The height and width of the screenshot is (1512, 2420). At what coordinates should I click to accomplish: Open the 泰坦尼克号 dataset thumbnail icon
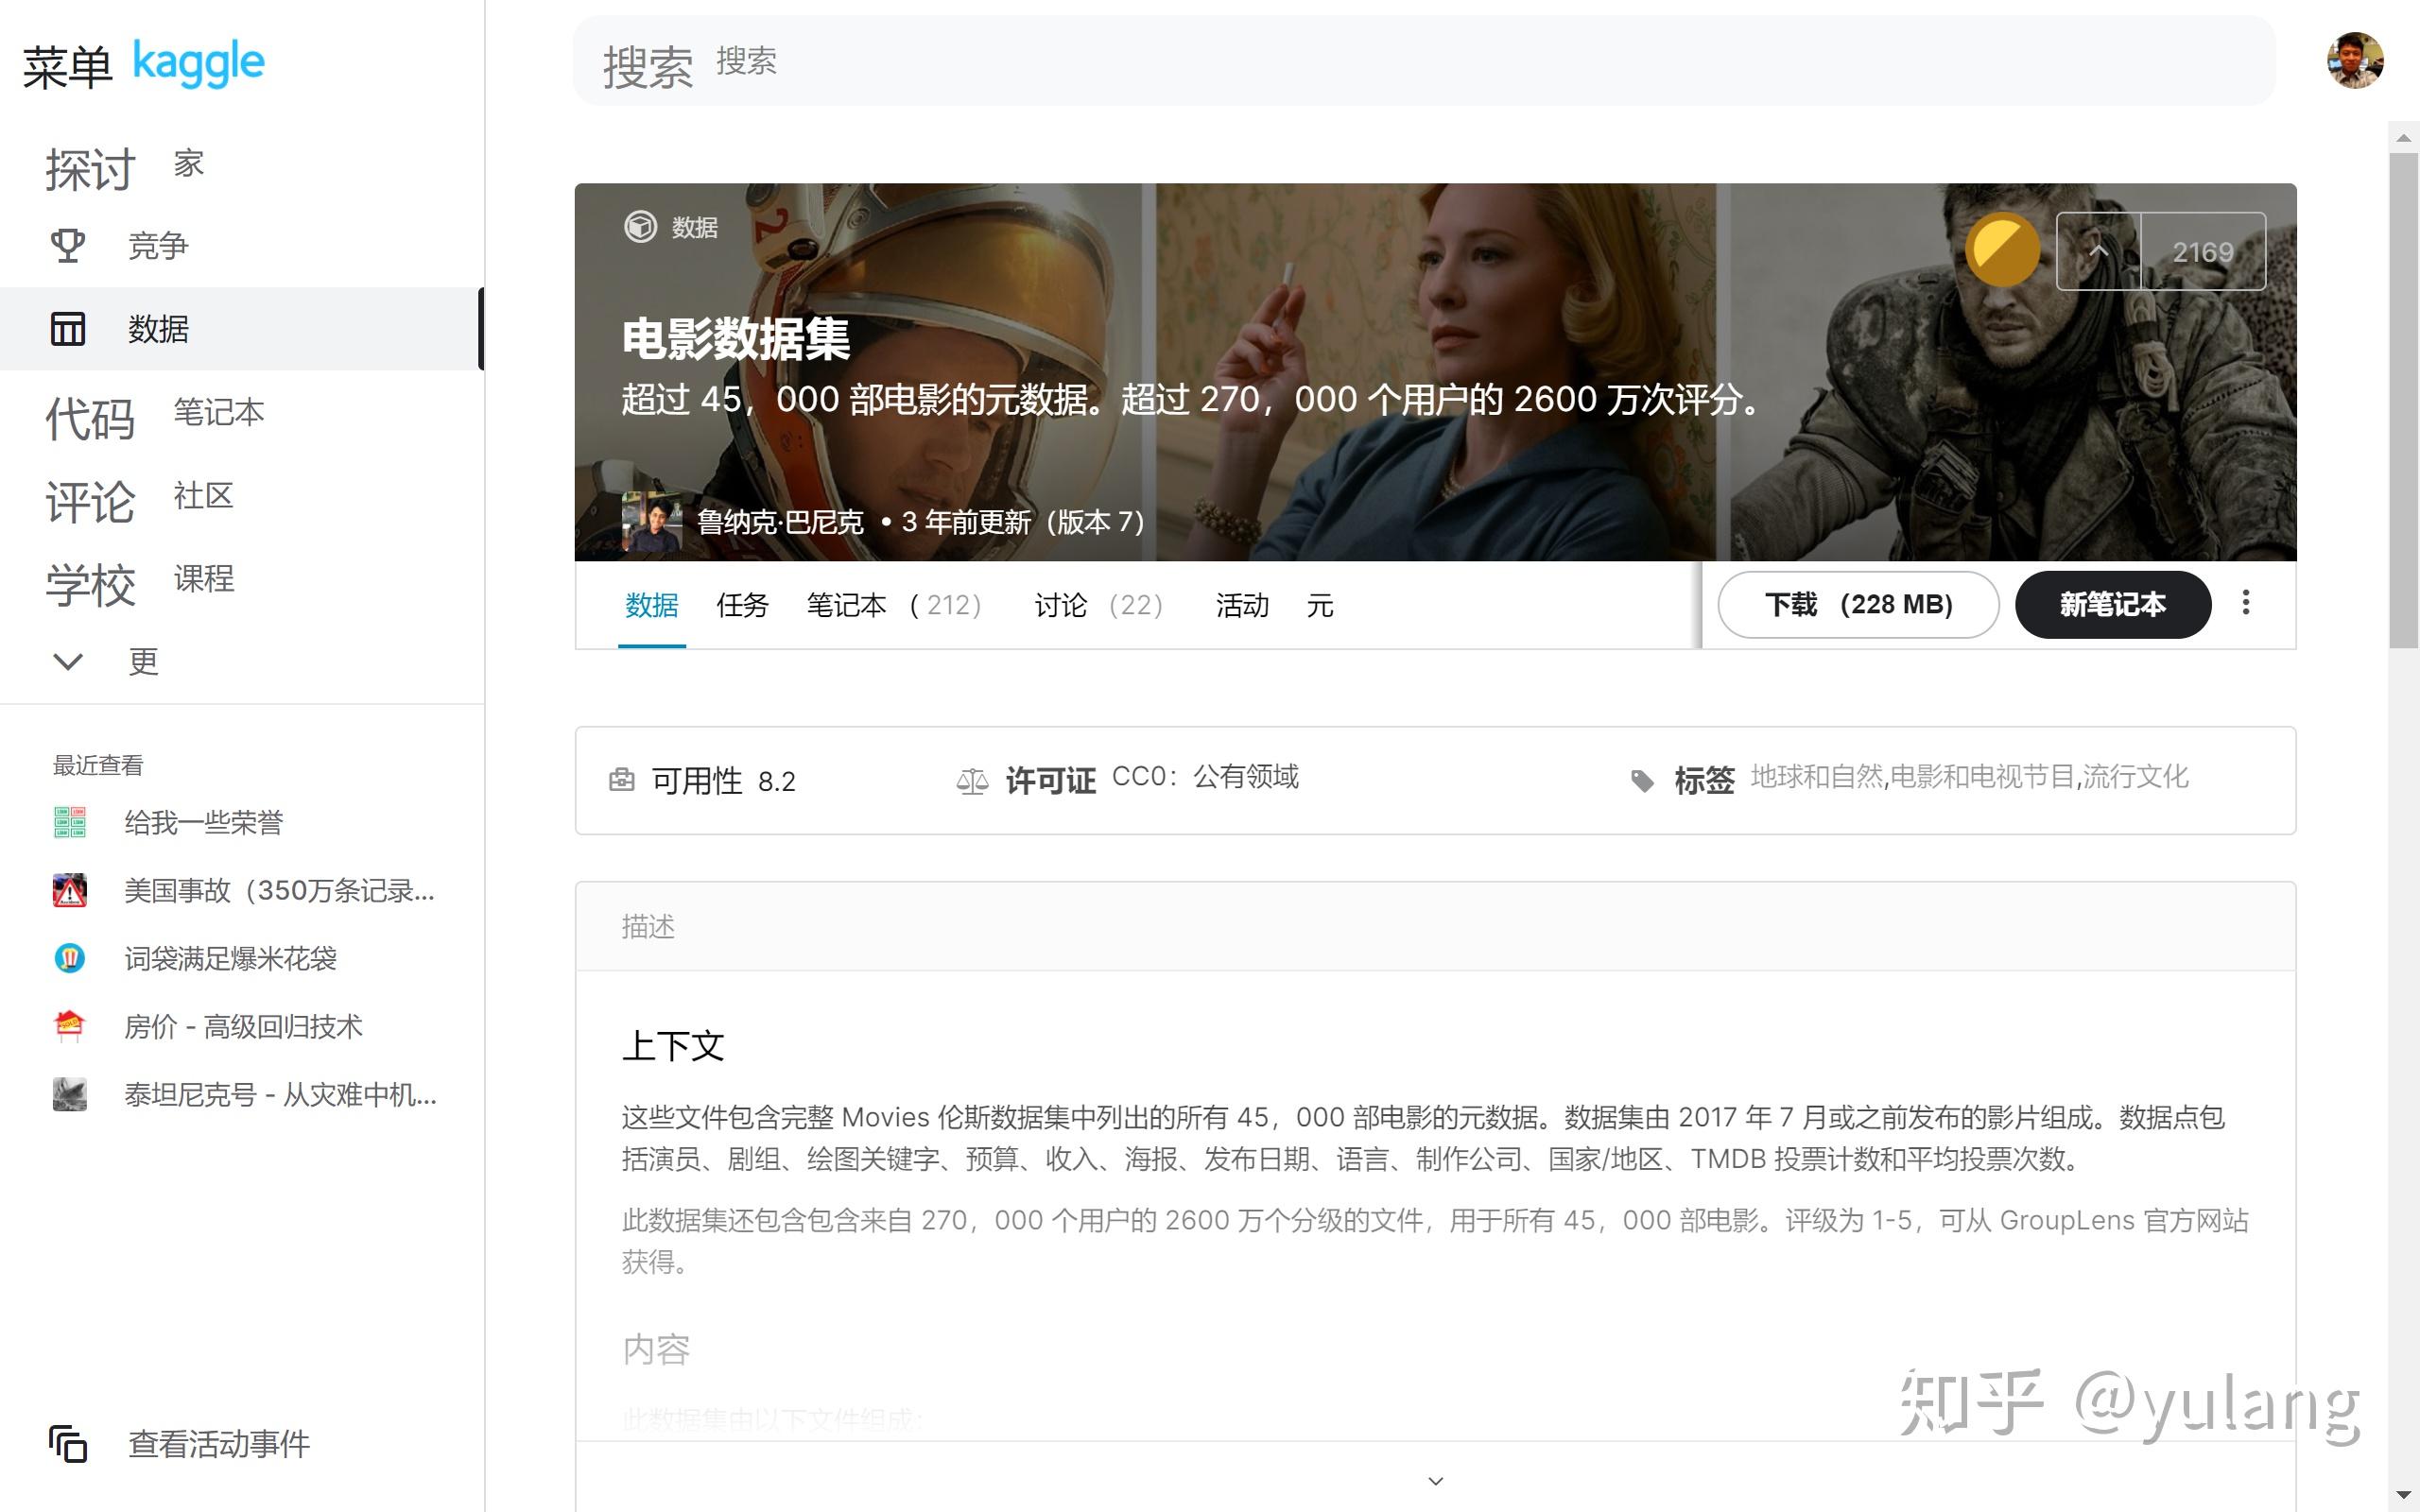[69, 1095]
